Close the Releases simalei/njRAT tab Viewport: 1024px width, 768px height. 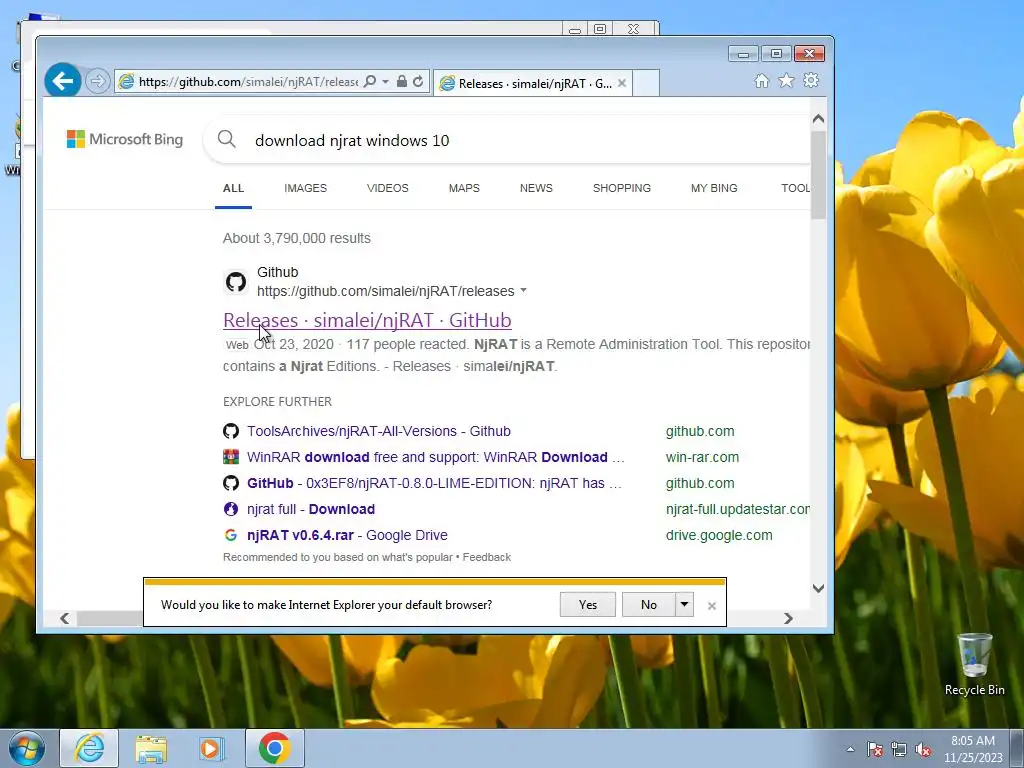[622, 83]
